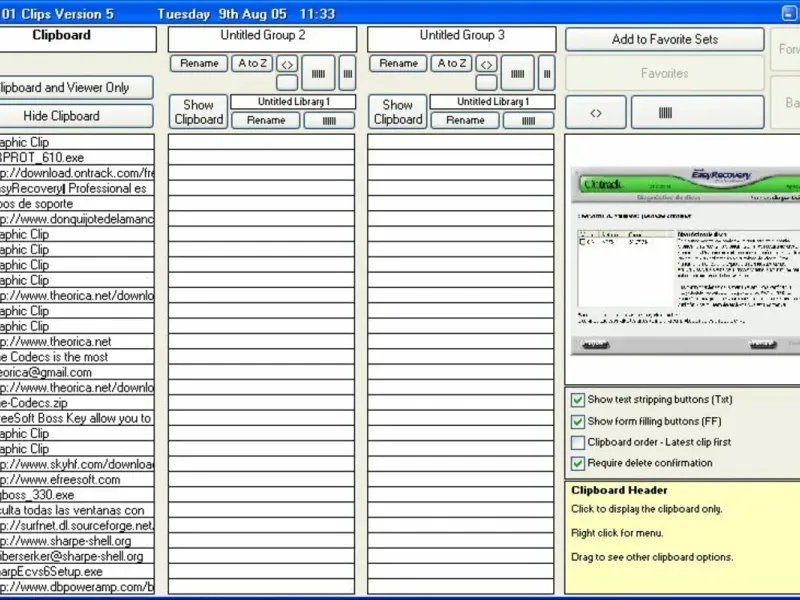Rename Untitled Group 2
800x600 pixels.
tap(199, 64)
